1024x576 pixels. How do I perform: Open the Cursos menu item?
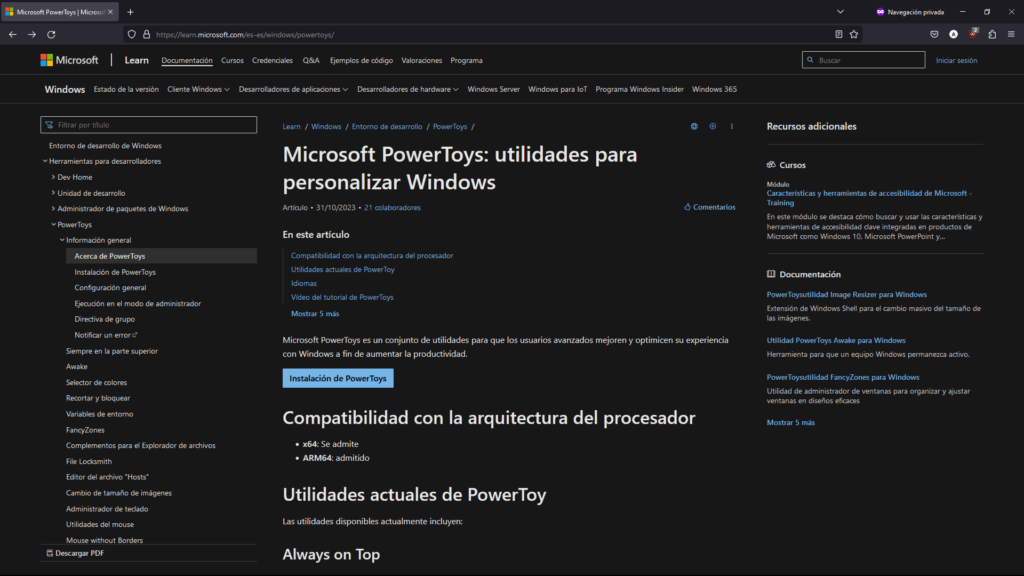tap(232, 60)
